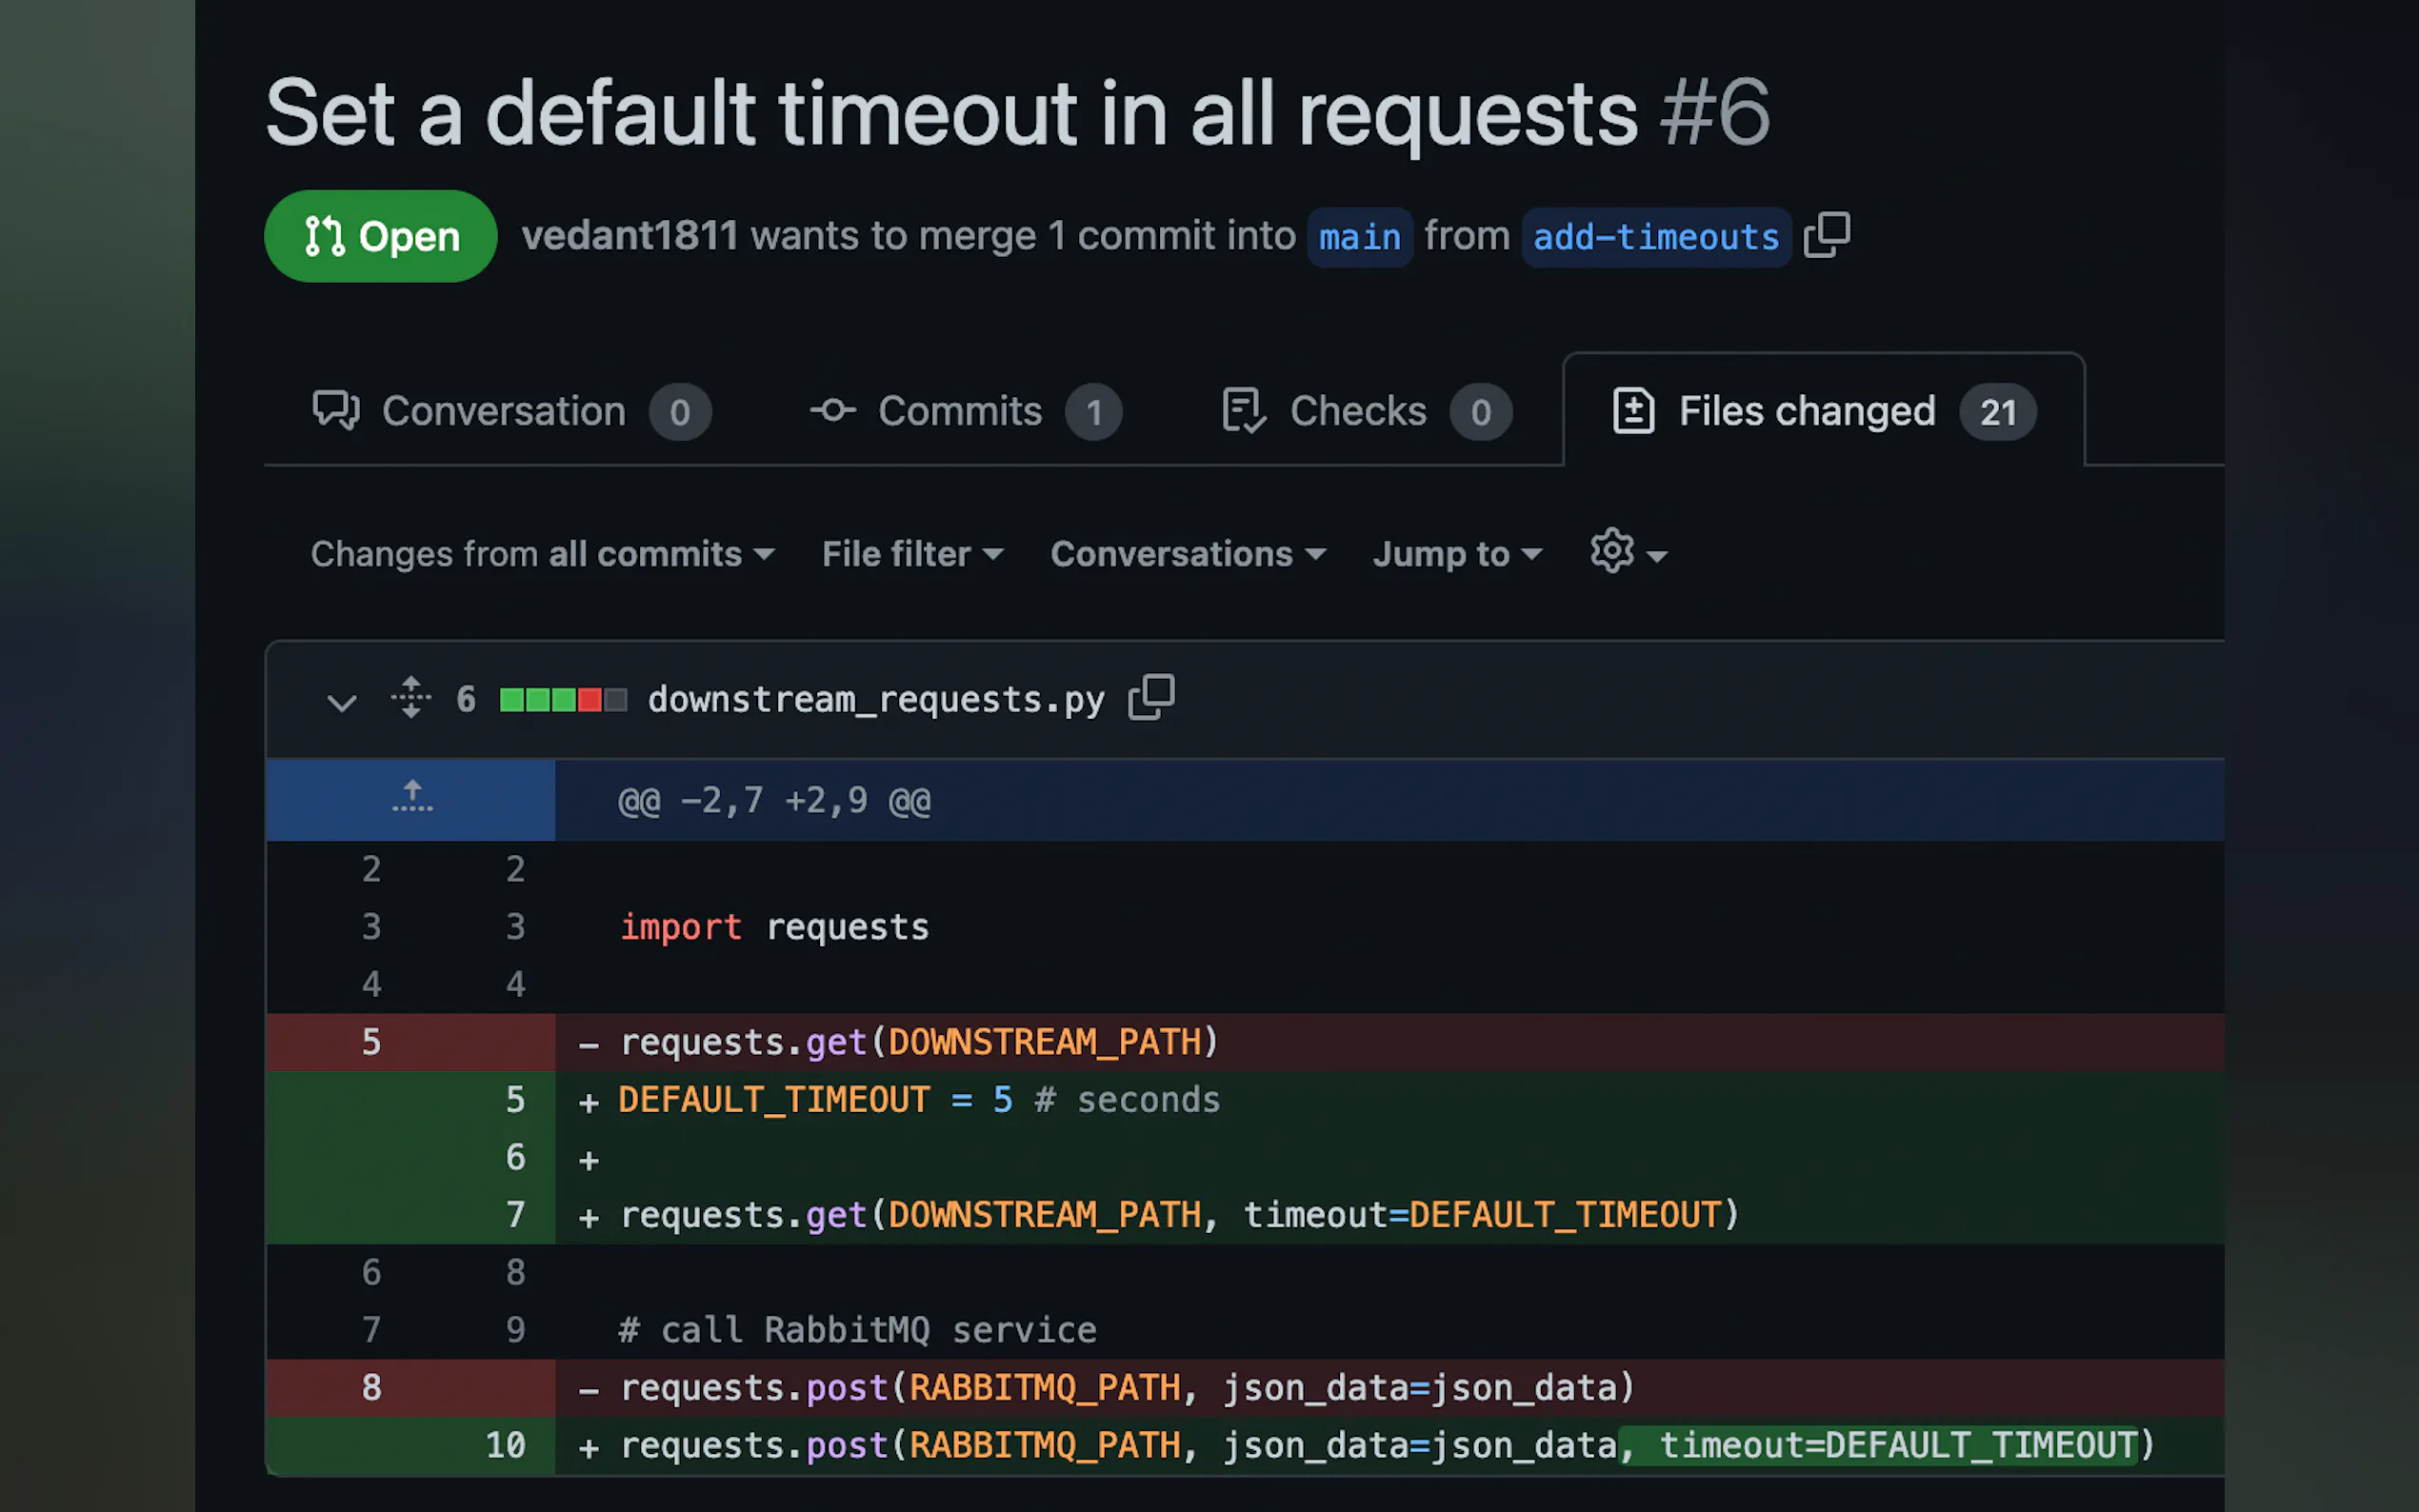The image size is (2419, 1512).
Task: Copy the add-timeouts branch name icon
Action: click(1826, 236)
